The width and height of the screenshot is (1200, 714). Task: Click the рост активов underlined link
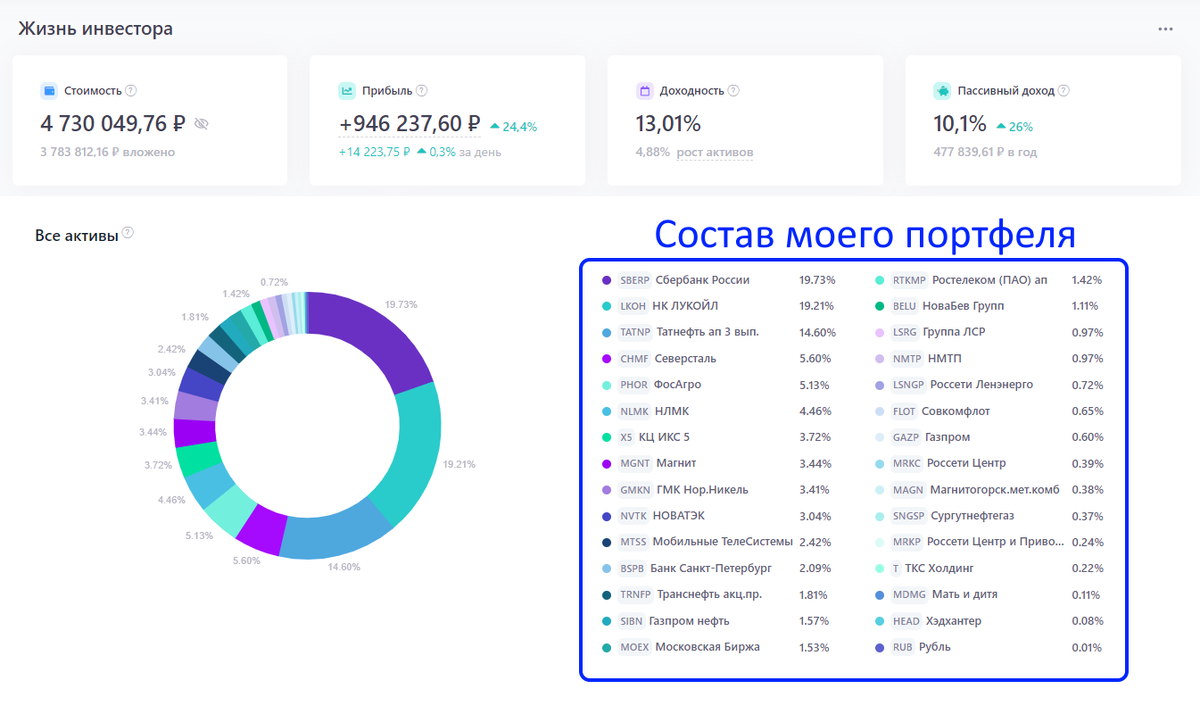715,152
